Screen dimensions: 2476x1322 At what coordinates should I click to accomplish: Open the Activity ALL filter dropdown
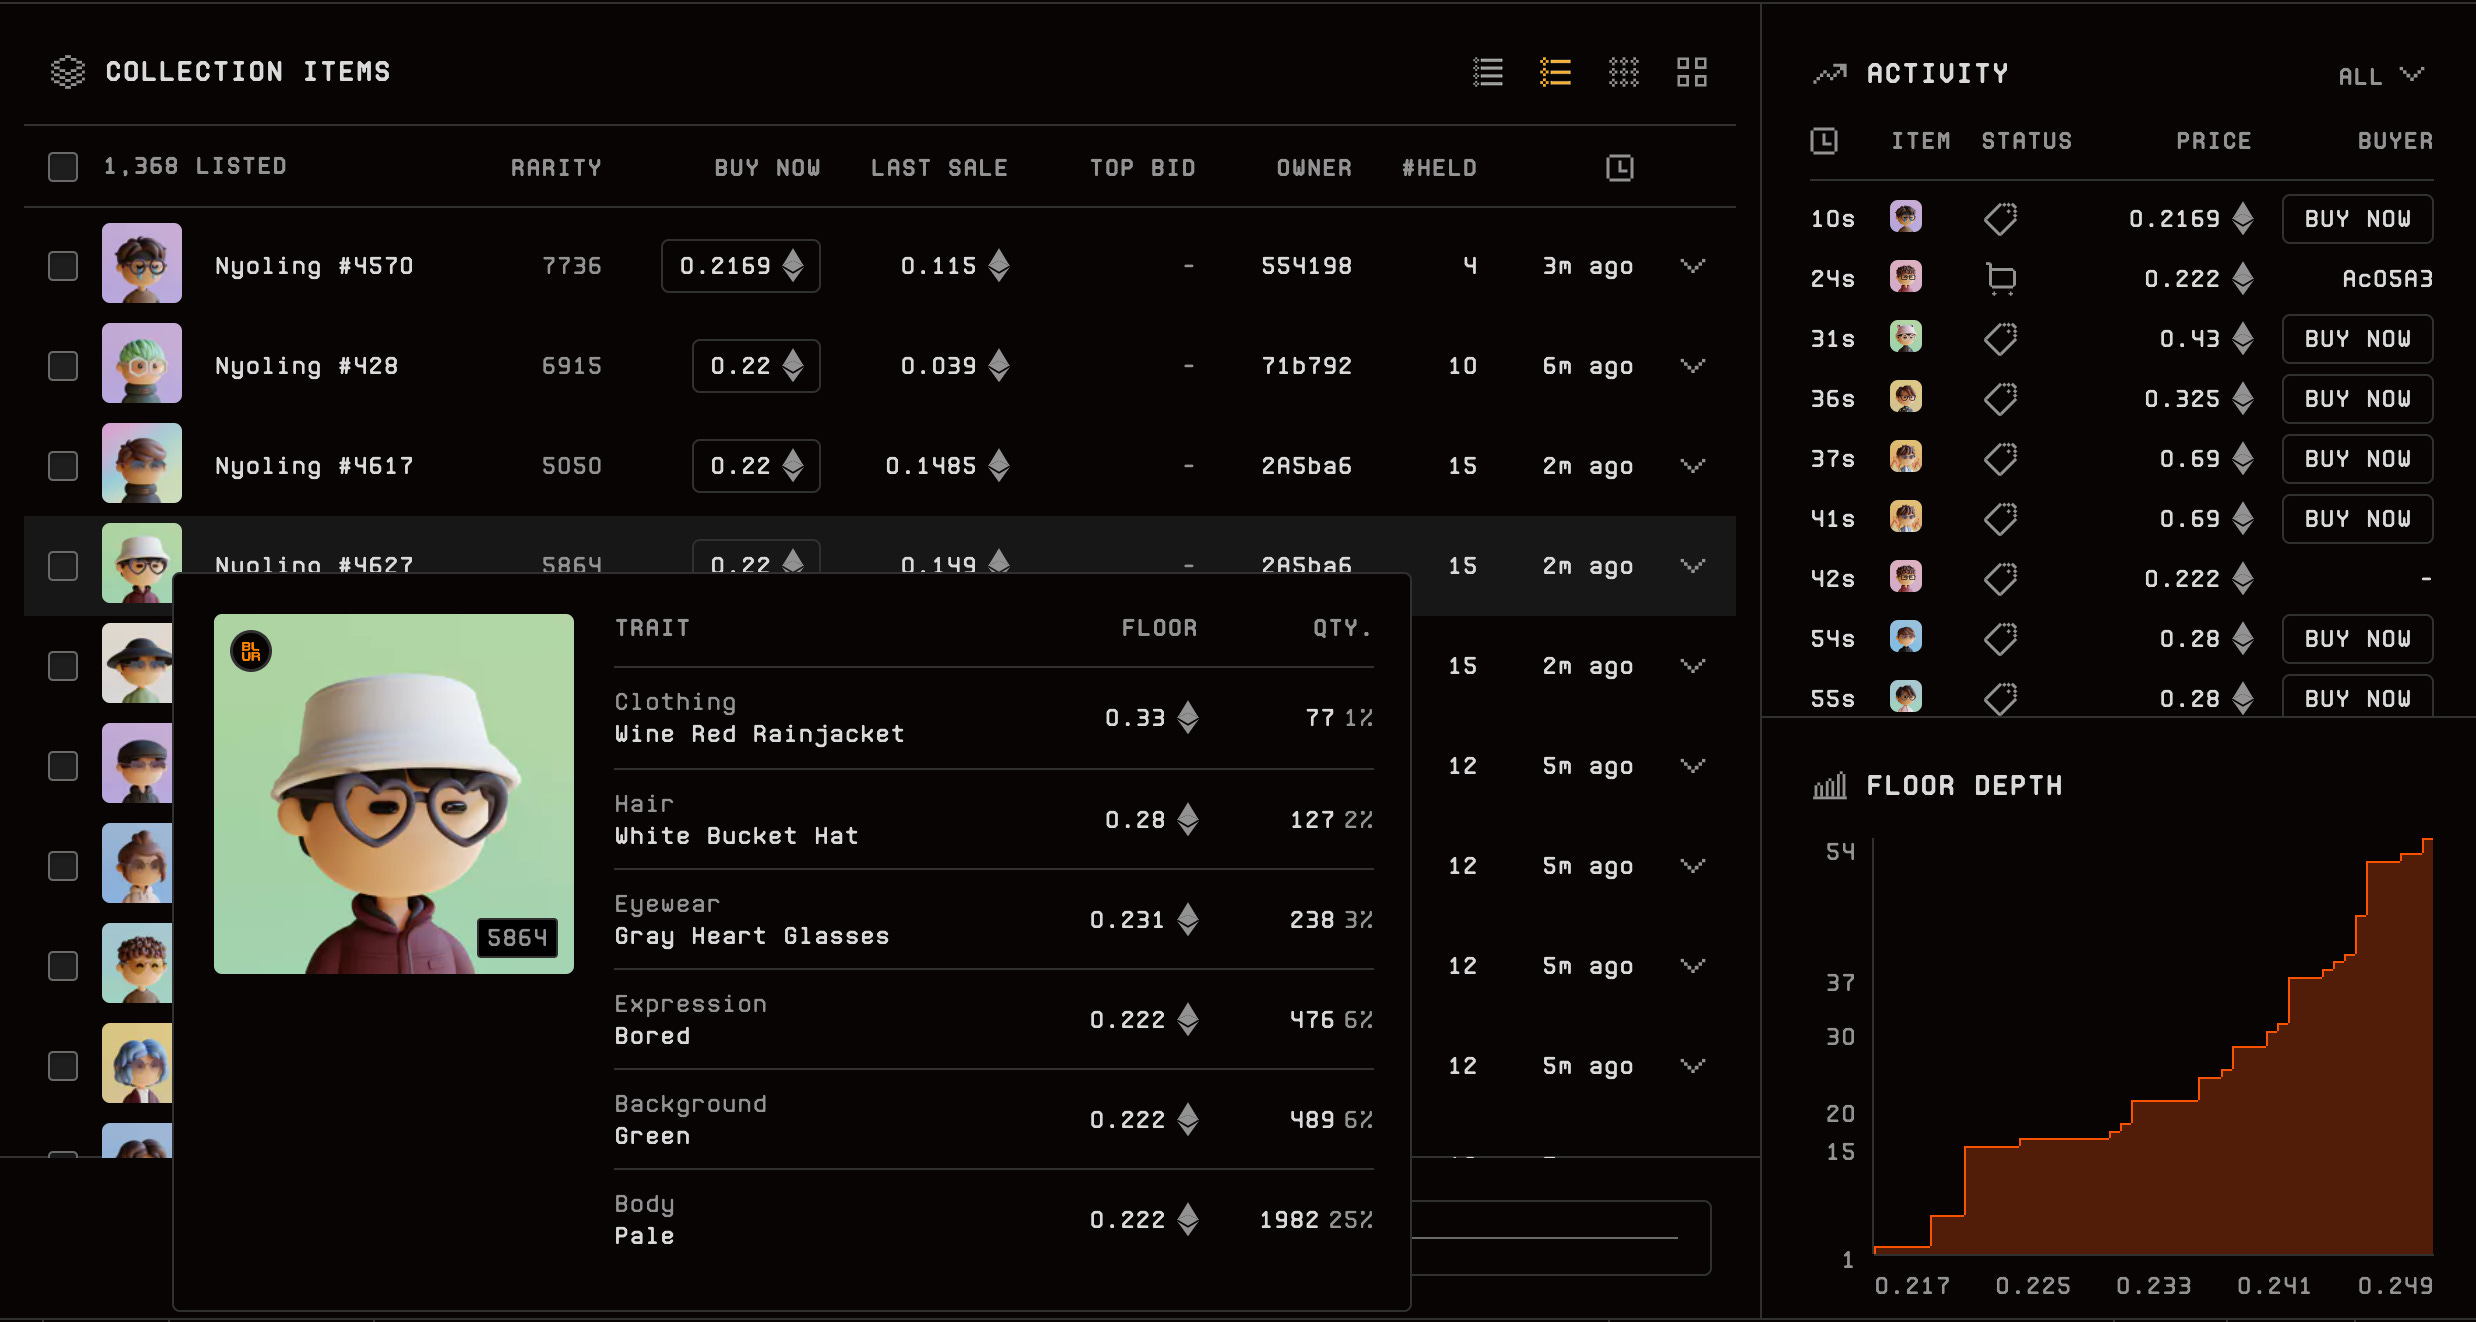point(2380,76)
